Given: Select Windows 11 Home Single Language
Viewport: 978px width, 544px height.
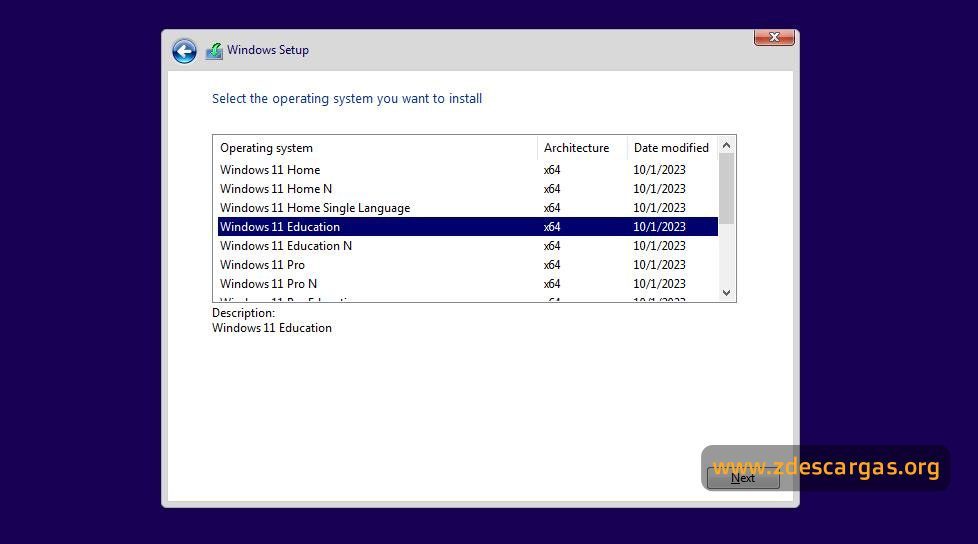Looking at the screenshot, I should (x=468, y=208).
